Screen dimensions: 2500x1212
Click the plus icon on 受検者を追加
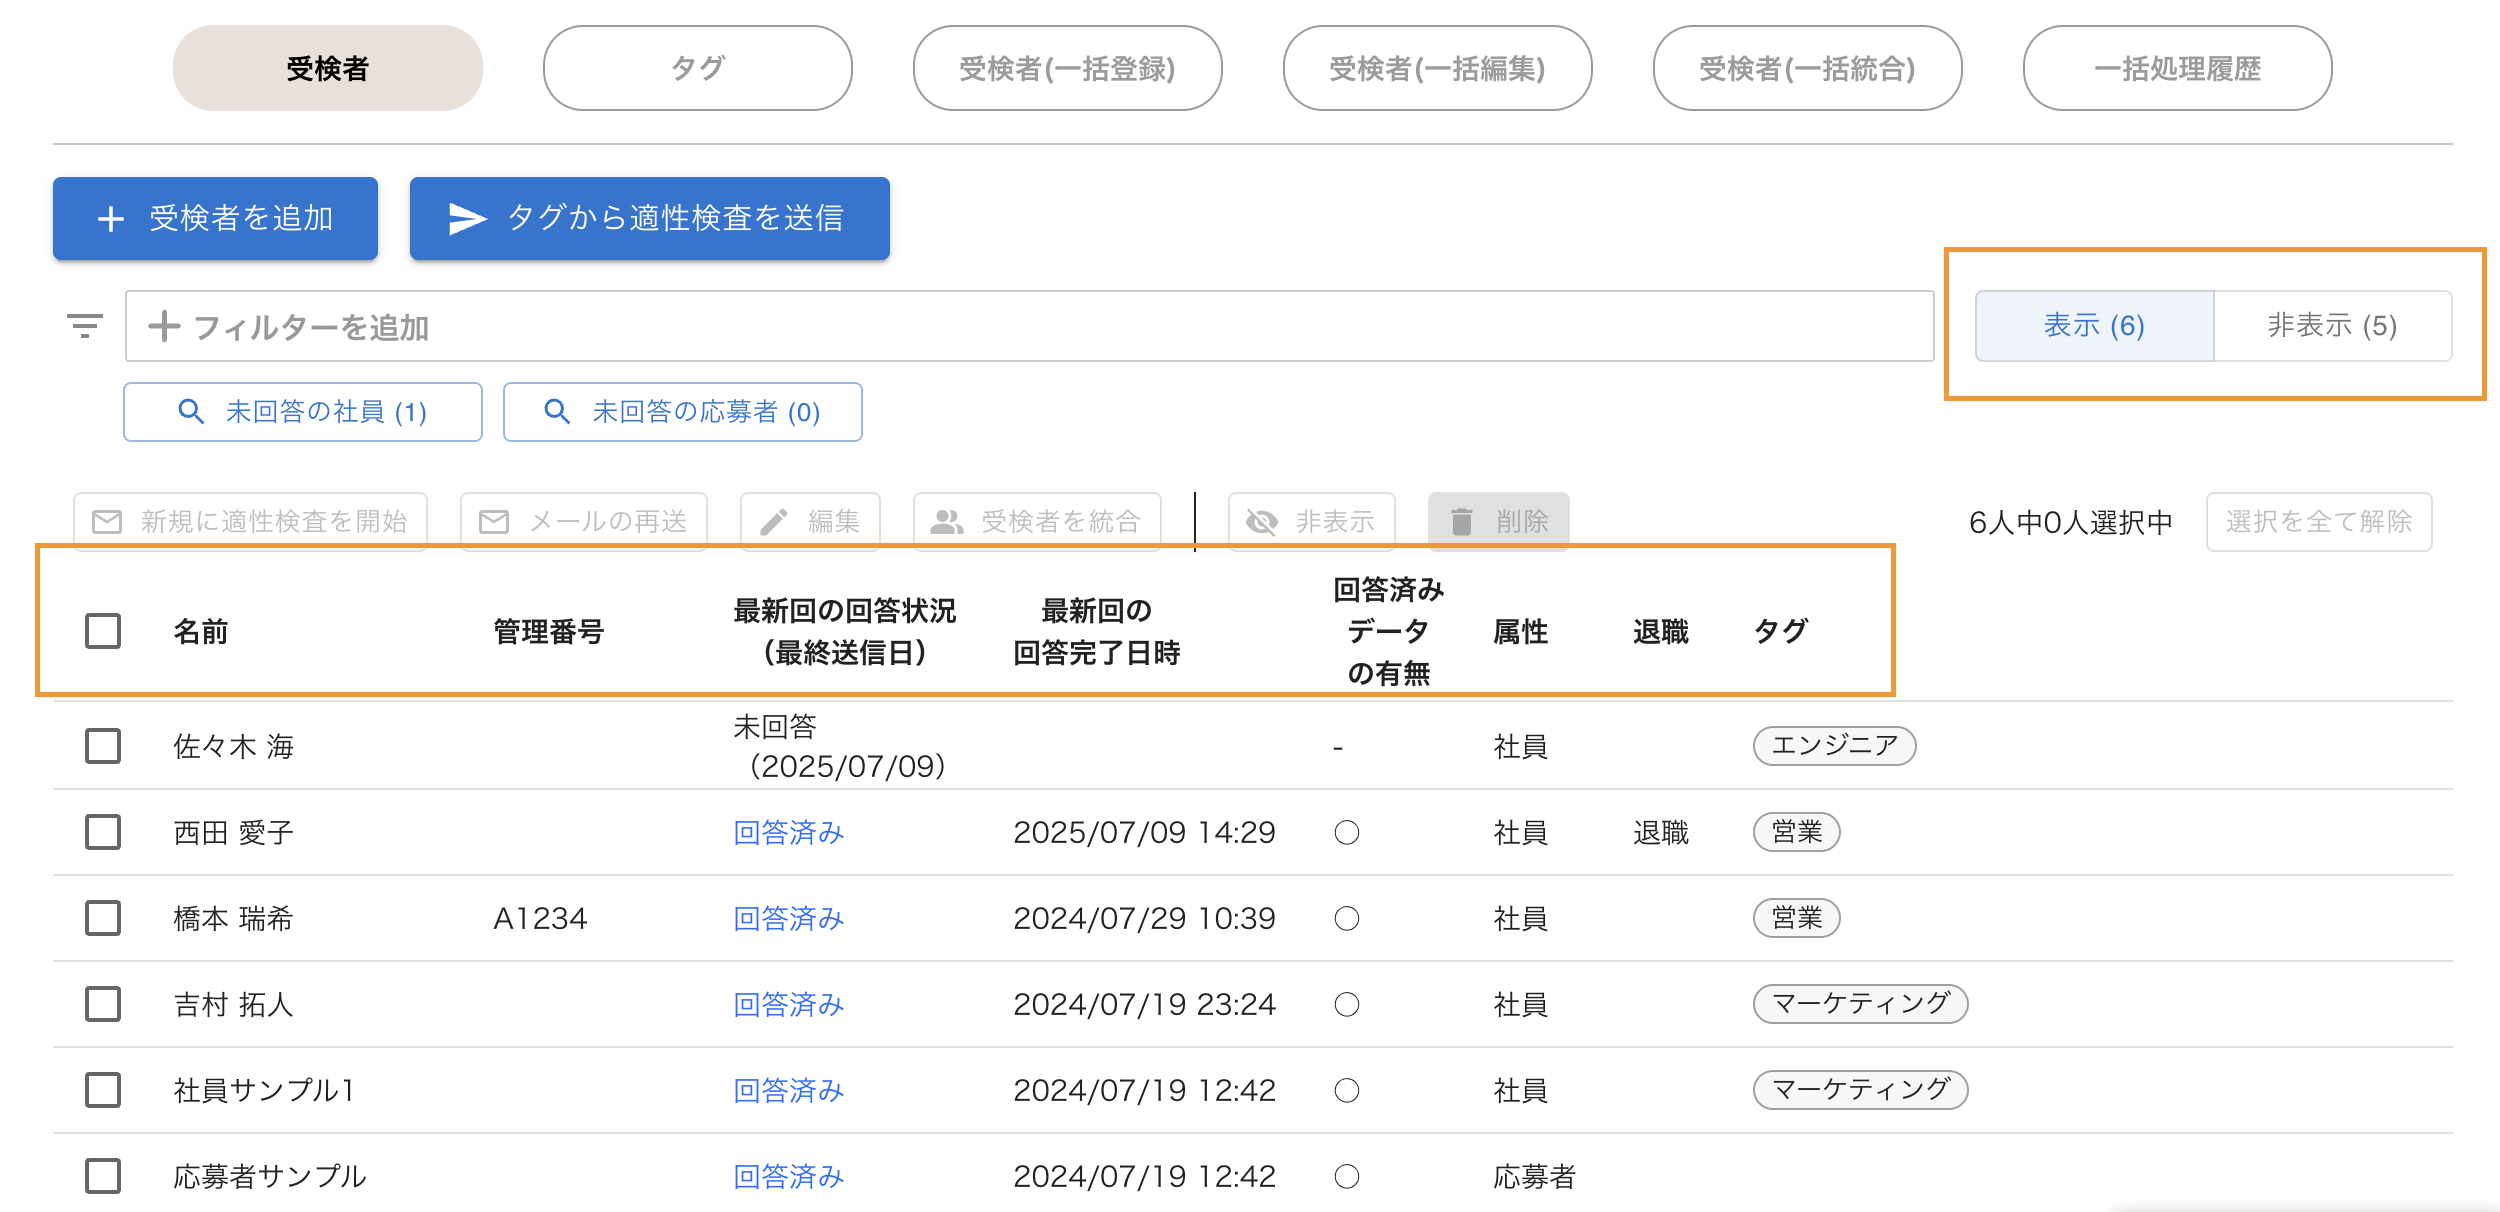click(x=111, y=219)
